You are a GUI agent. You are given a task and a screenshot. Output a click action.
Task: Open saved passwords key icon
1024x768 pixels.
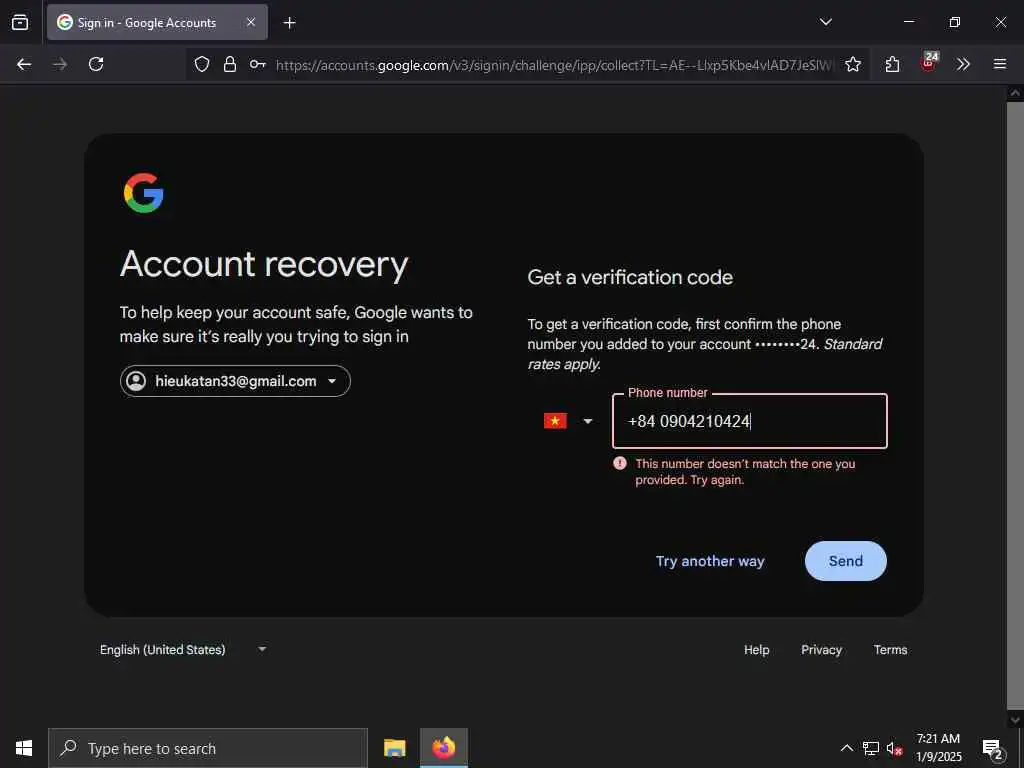click(257, 64)
